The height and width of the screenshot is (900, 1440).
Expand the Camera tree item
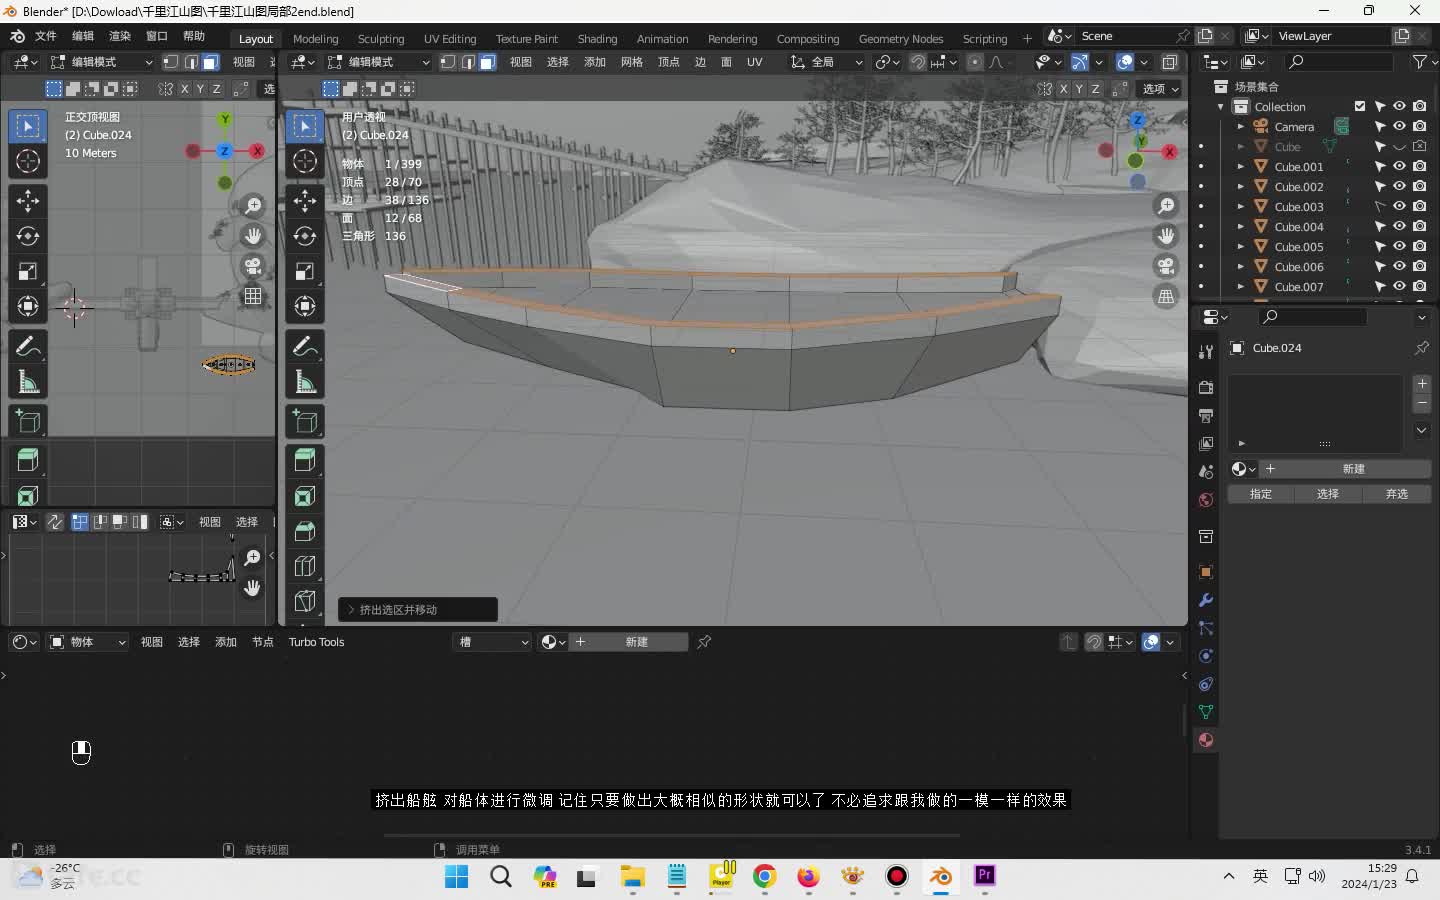tap(1241, 127)
